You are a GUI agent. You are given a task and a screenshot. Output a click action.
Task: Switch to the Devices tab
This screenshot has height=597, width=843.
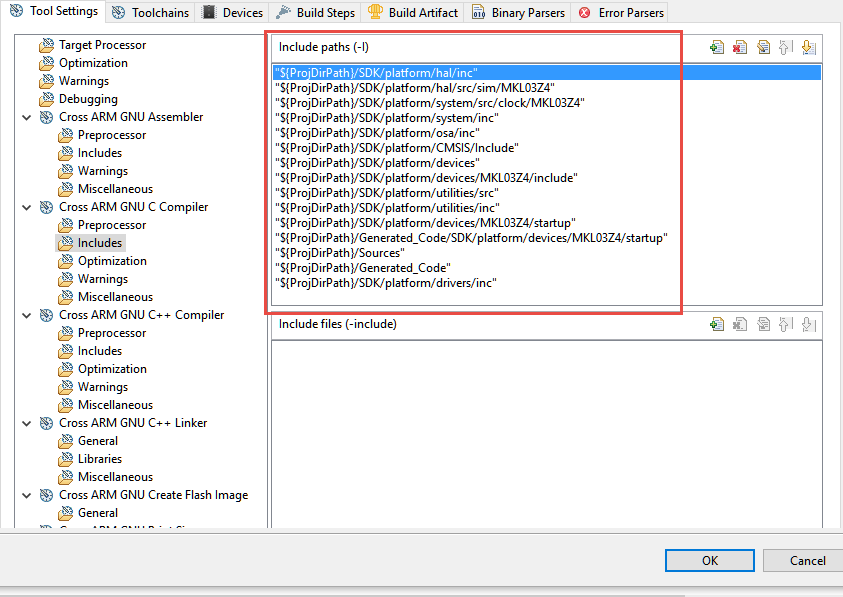[x=232, y=12]
